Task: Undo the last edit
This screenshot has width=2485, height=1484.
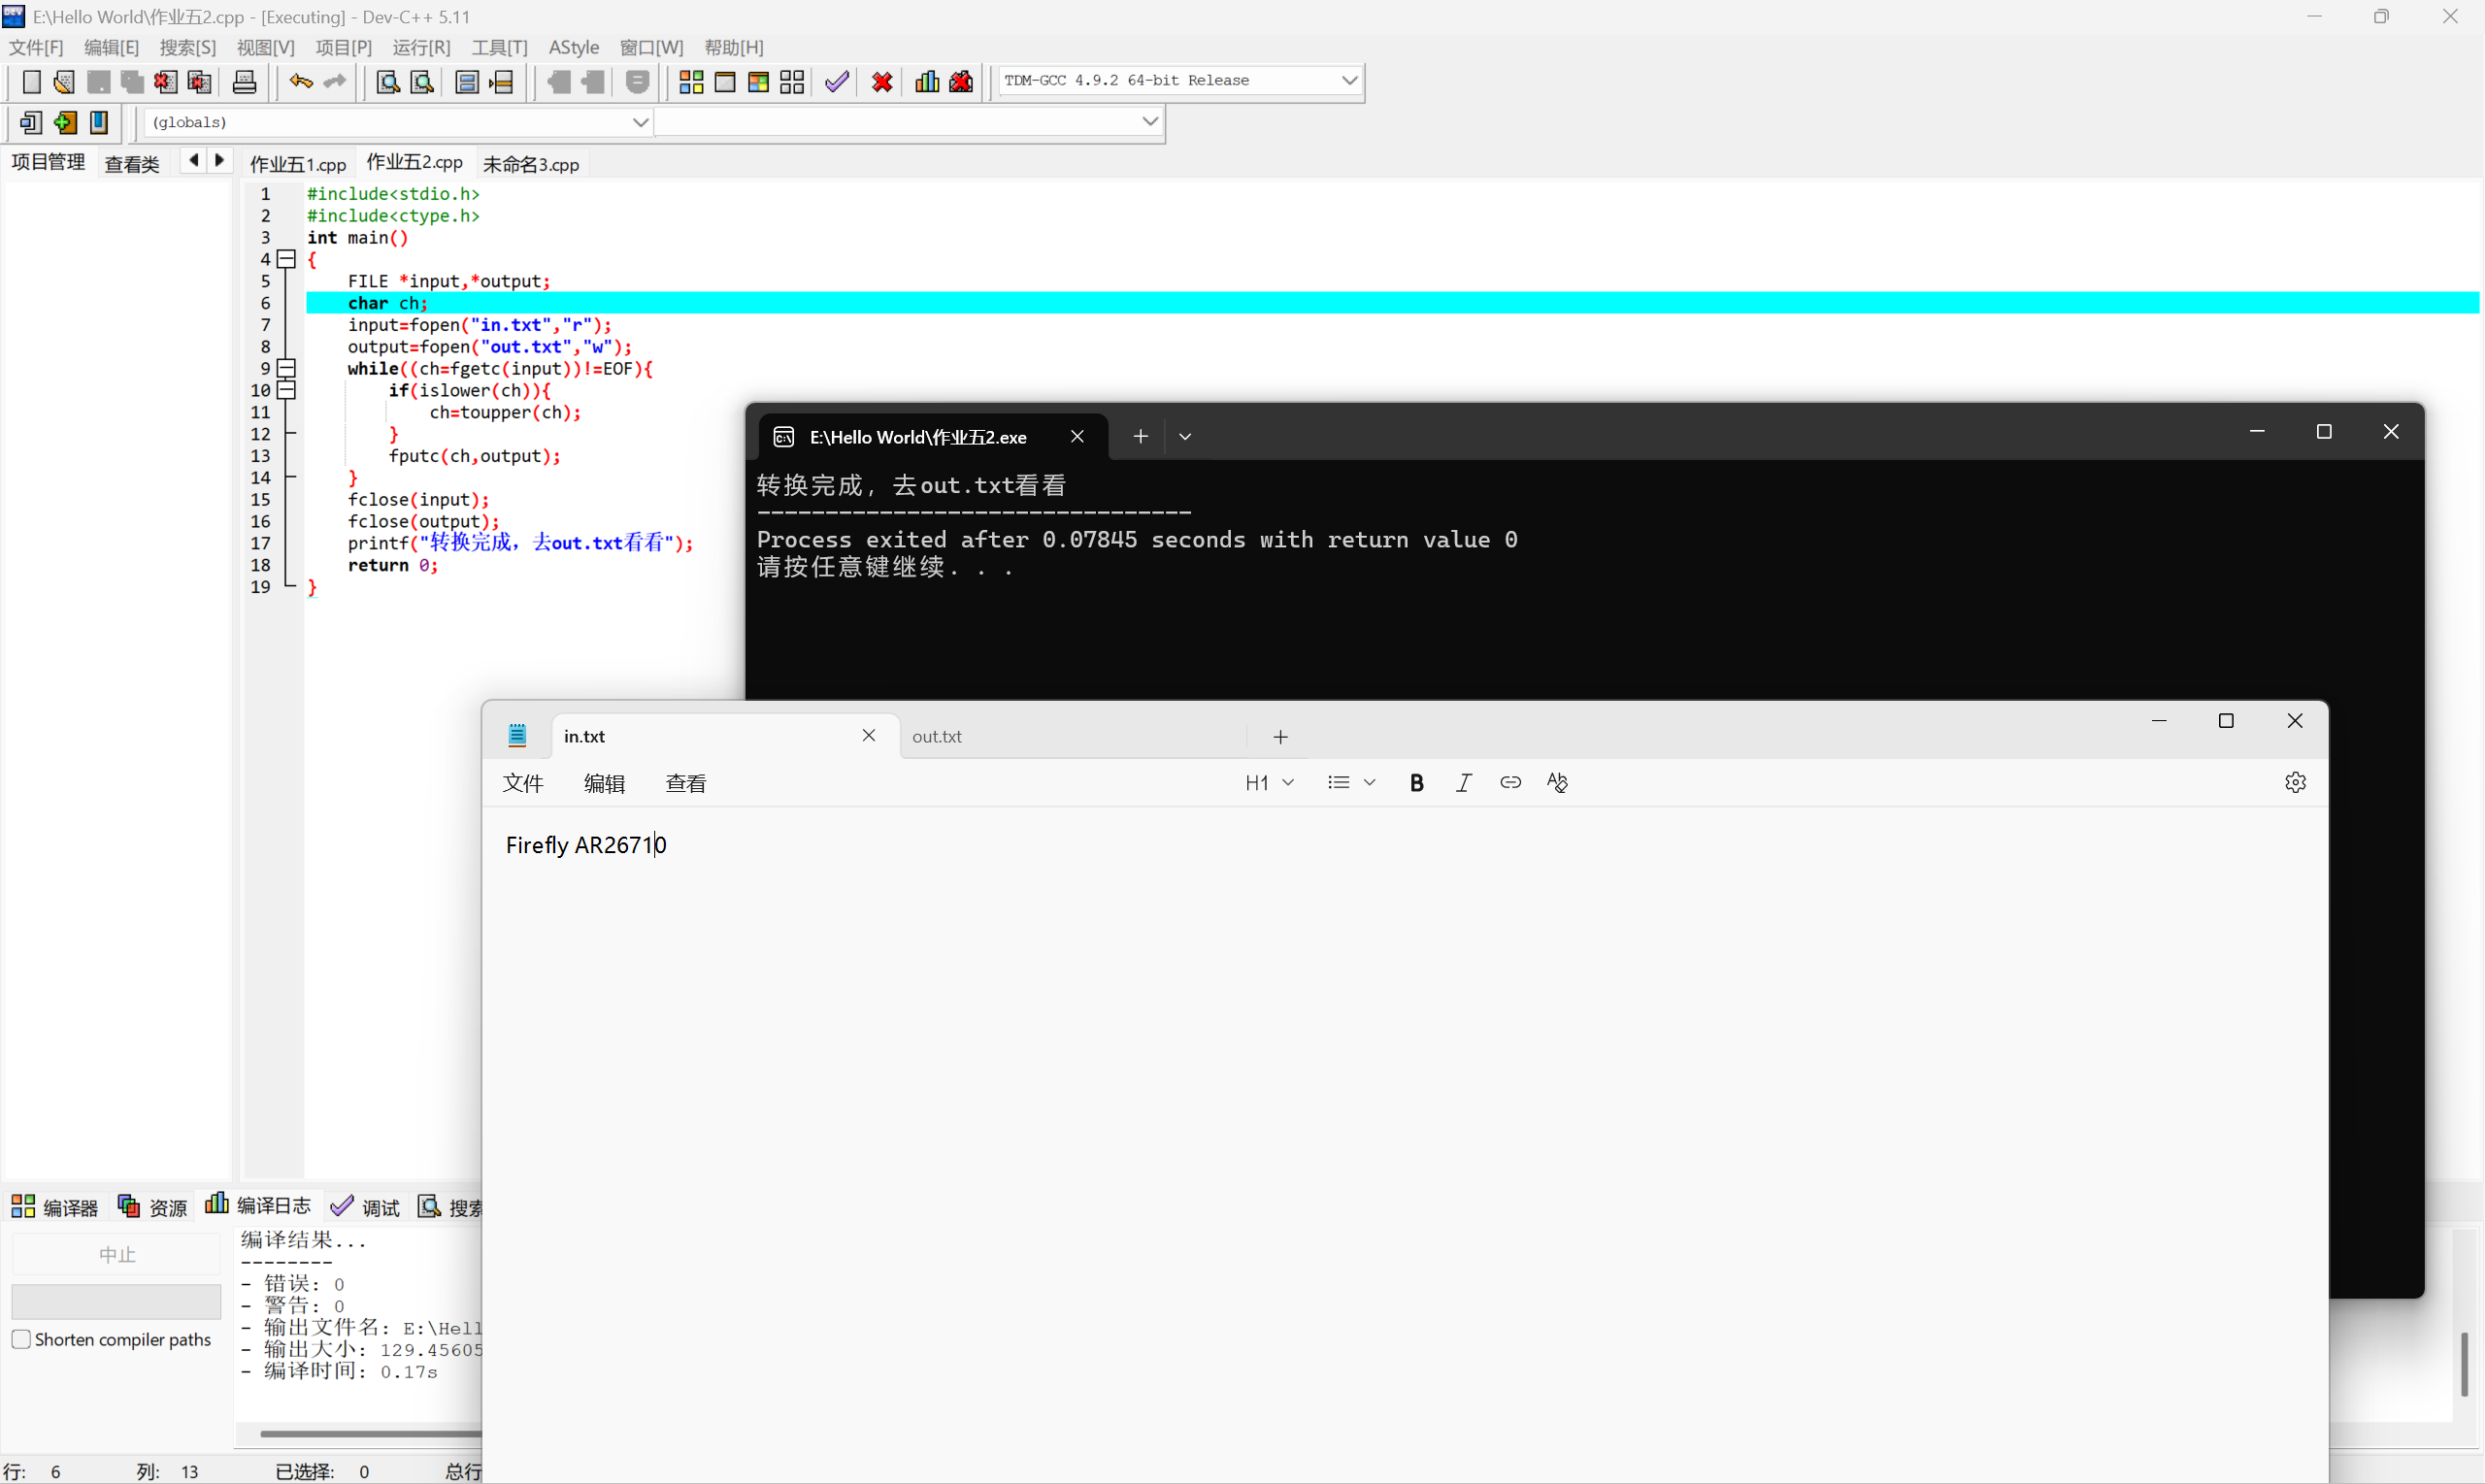Action: tap(299, 82)
